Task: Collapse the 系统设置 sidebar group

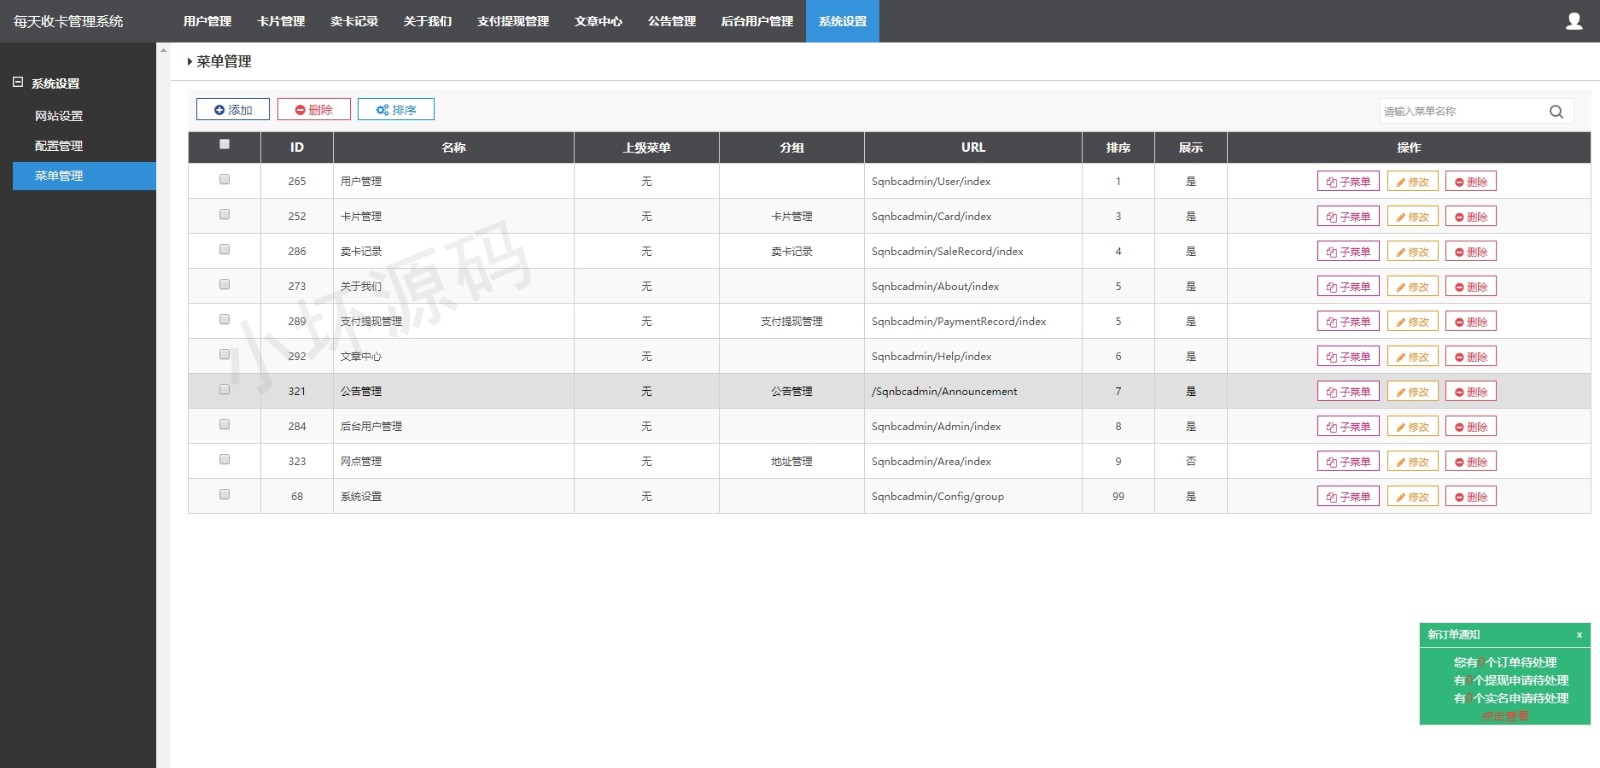Action: 18,83
